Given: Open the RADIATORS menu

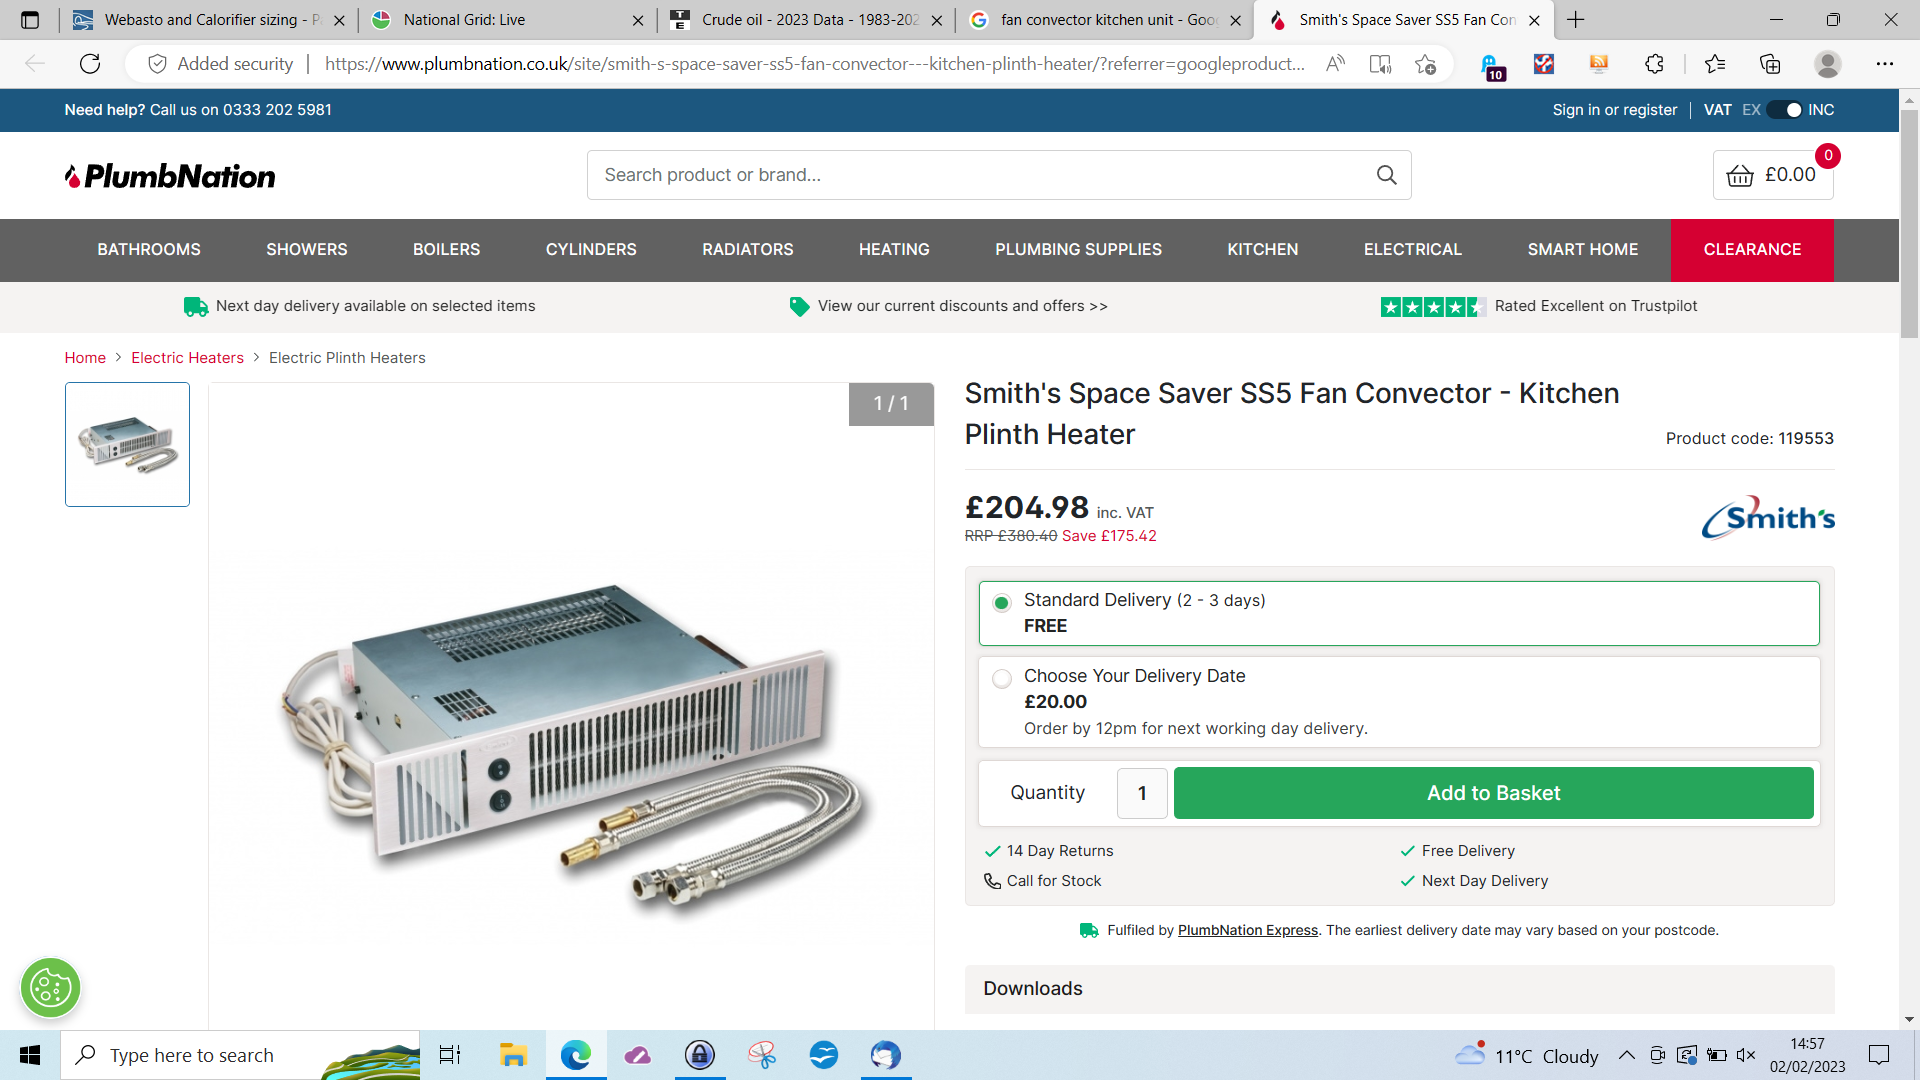Looking at the screenshot, I should pos(748,250).
